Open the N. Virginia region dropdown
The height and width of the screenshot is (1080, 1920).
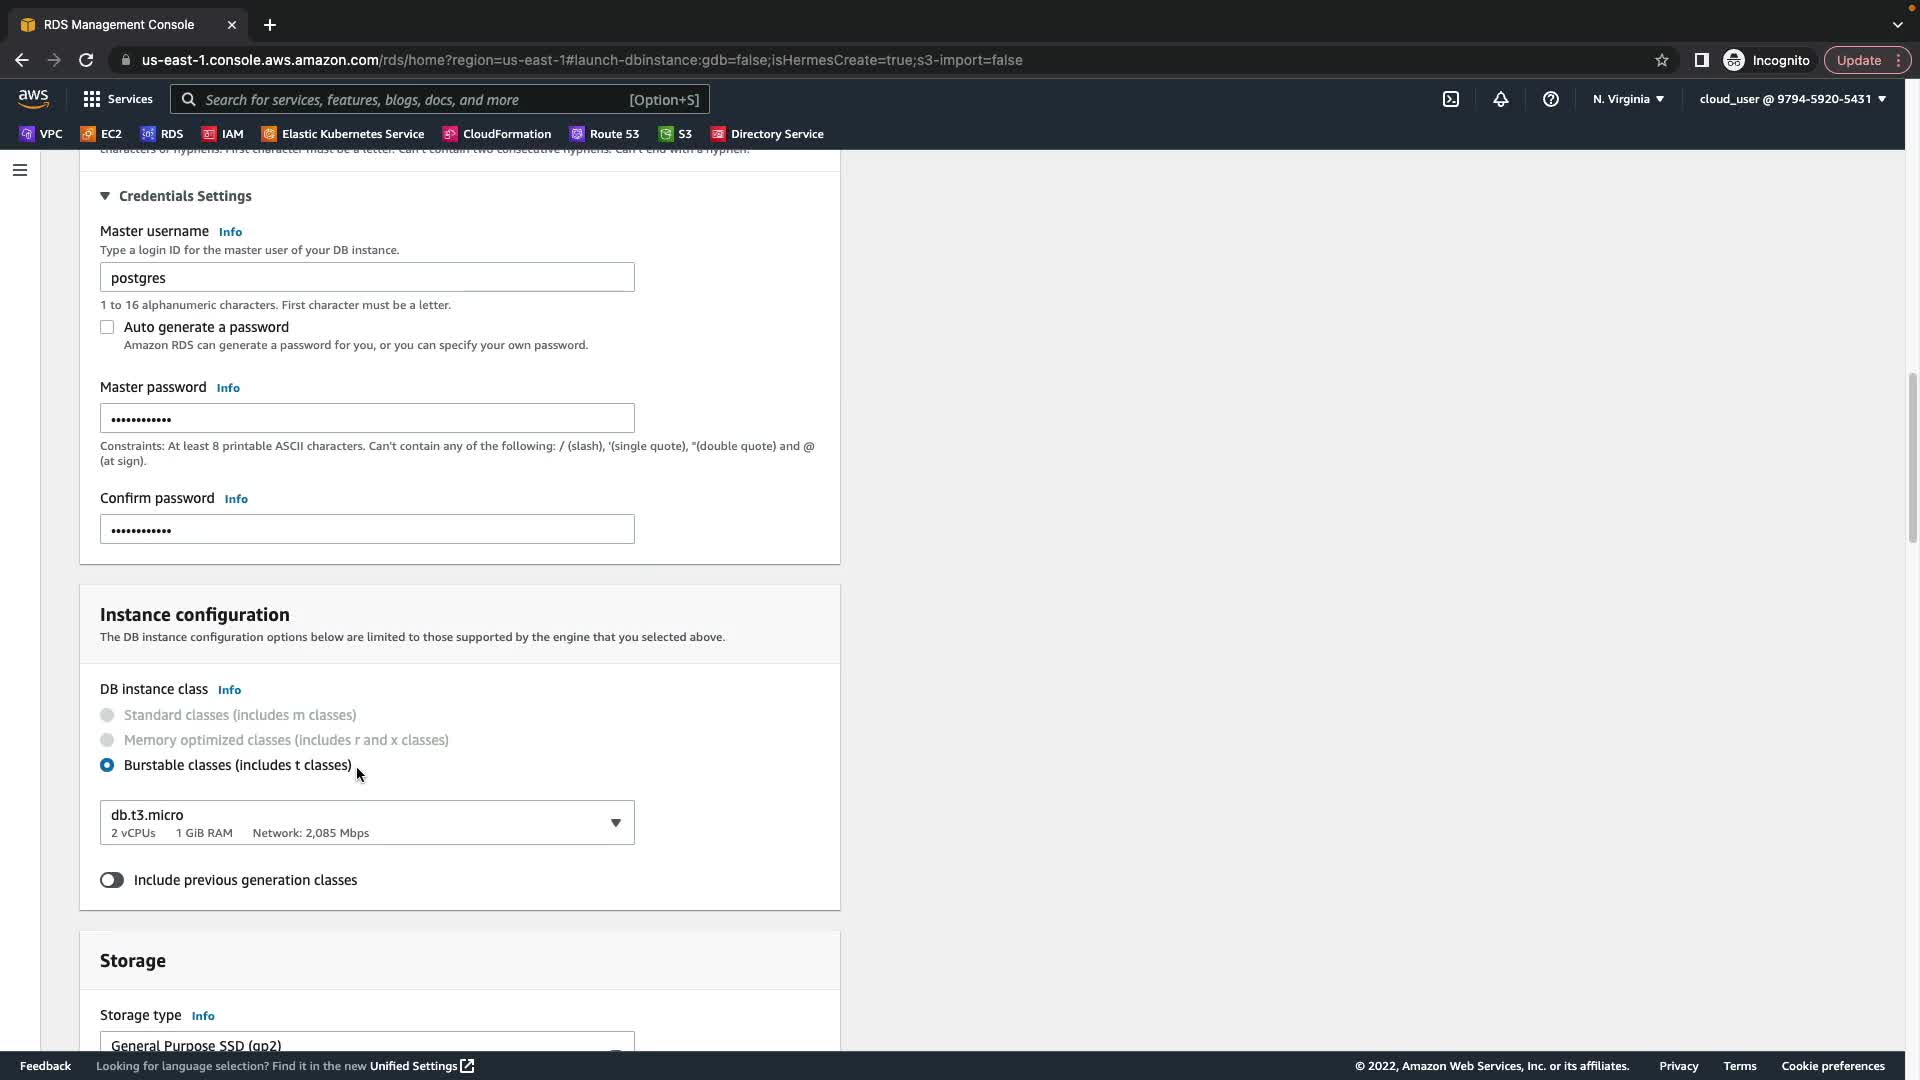(x=1628, y=99)
